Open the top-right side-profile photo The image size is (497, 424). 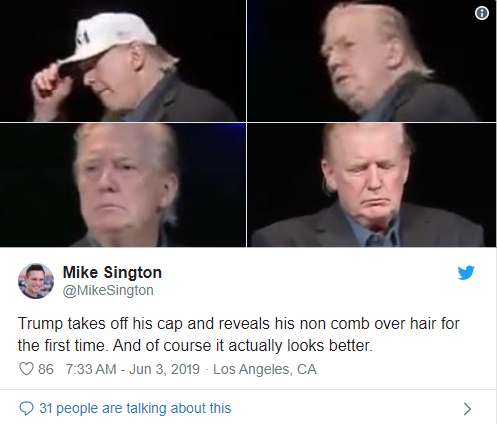(x=372, y=61)
